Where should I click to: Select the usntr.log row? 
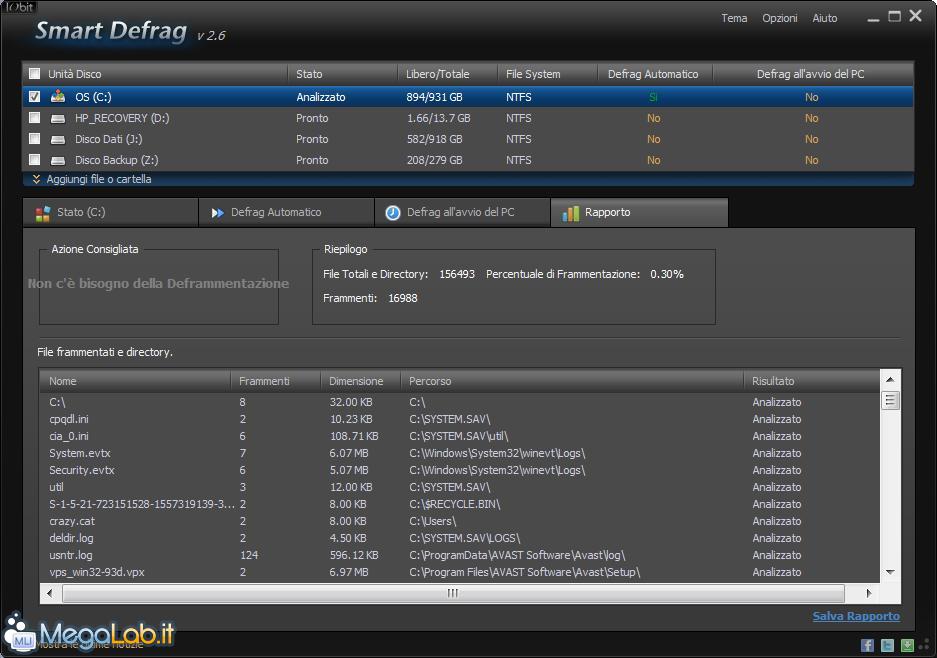click(460, 555)
